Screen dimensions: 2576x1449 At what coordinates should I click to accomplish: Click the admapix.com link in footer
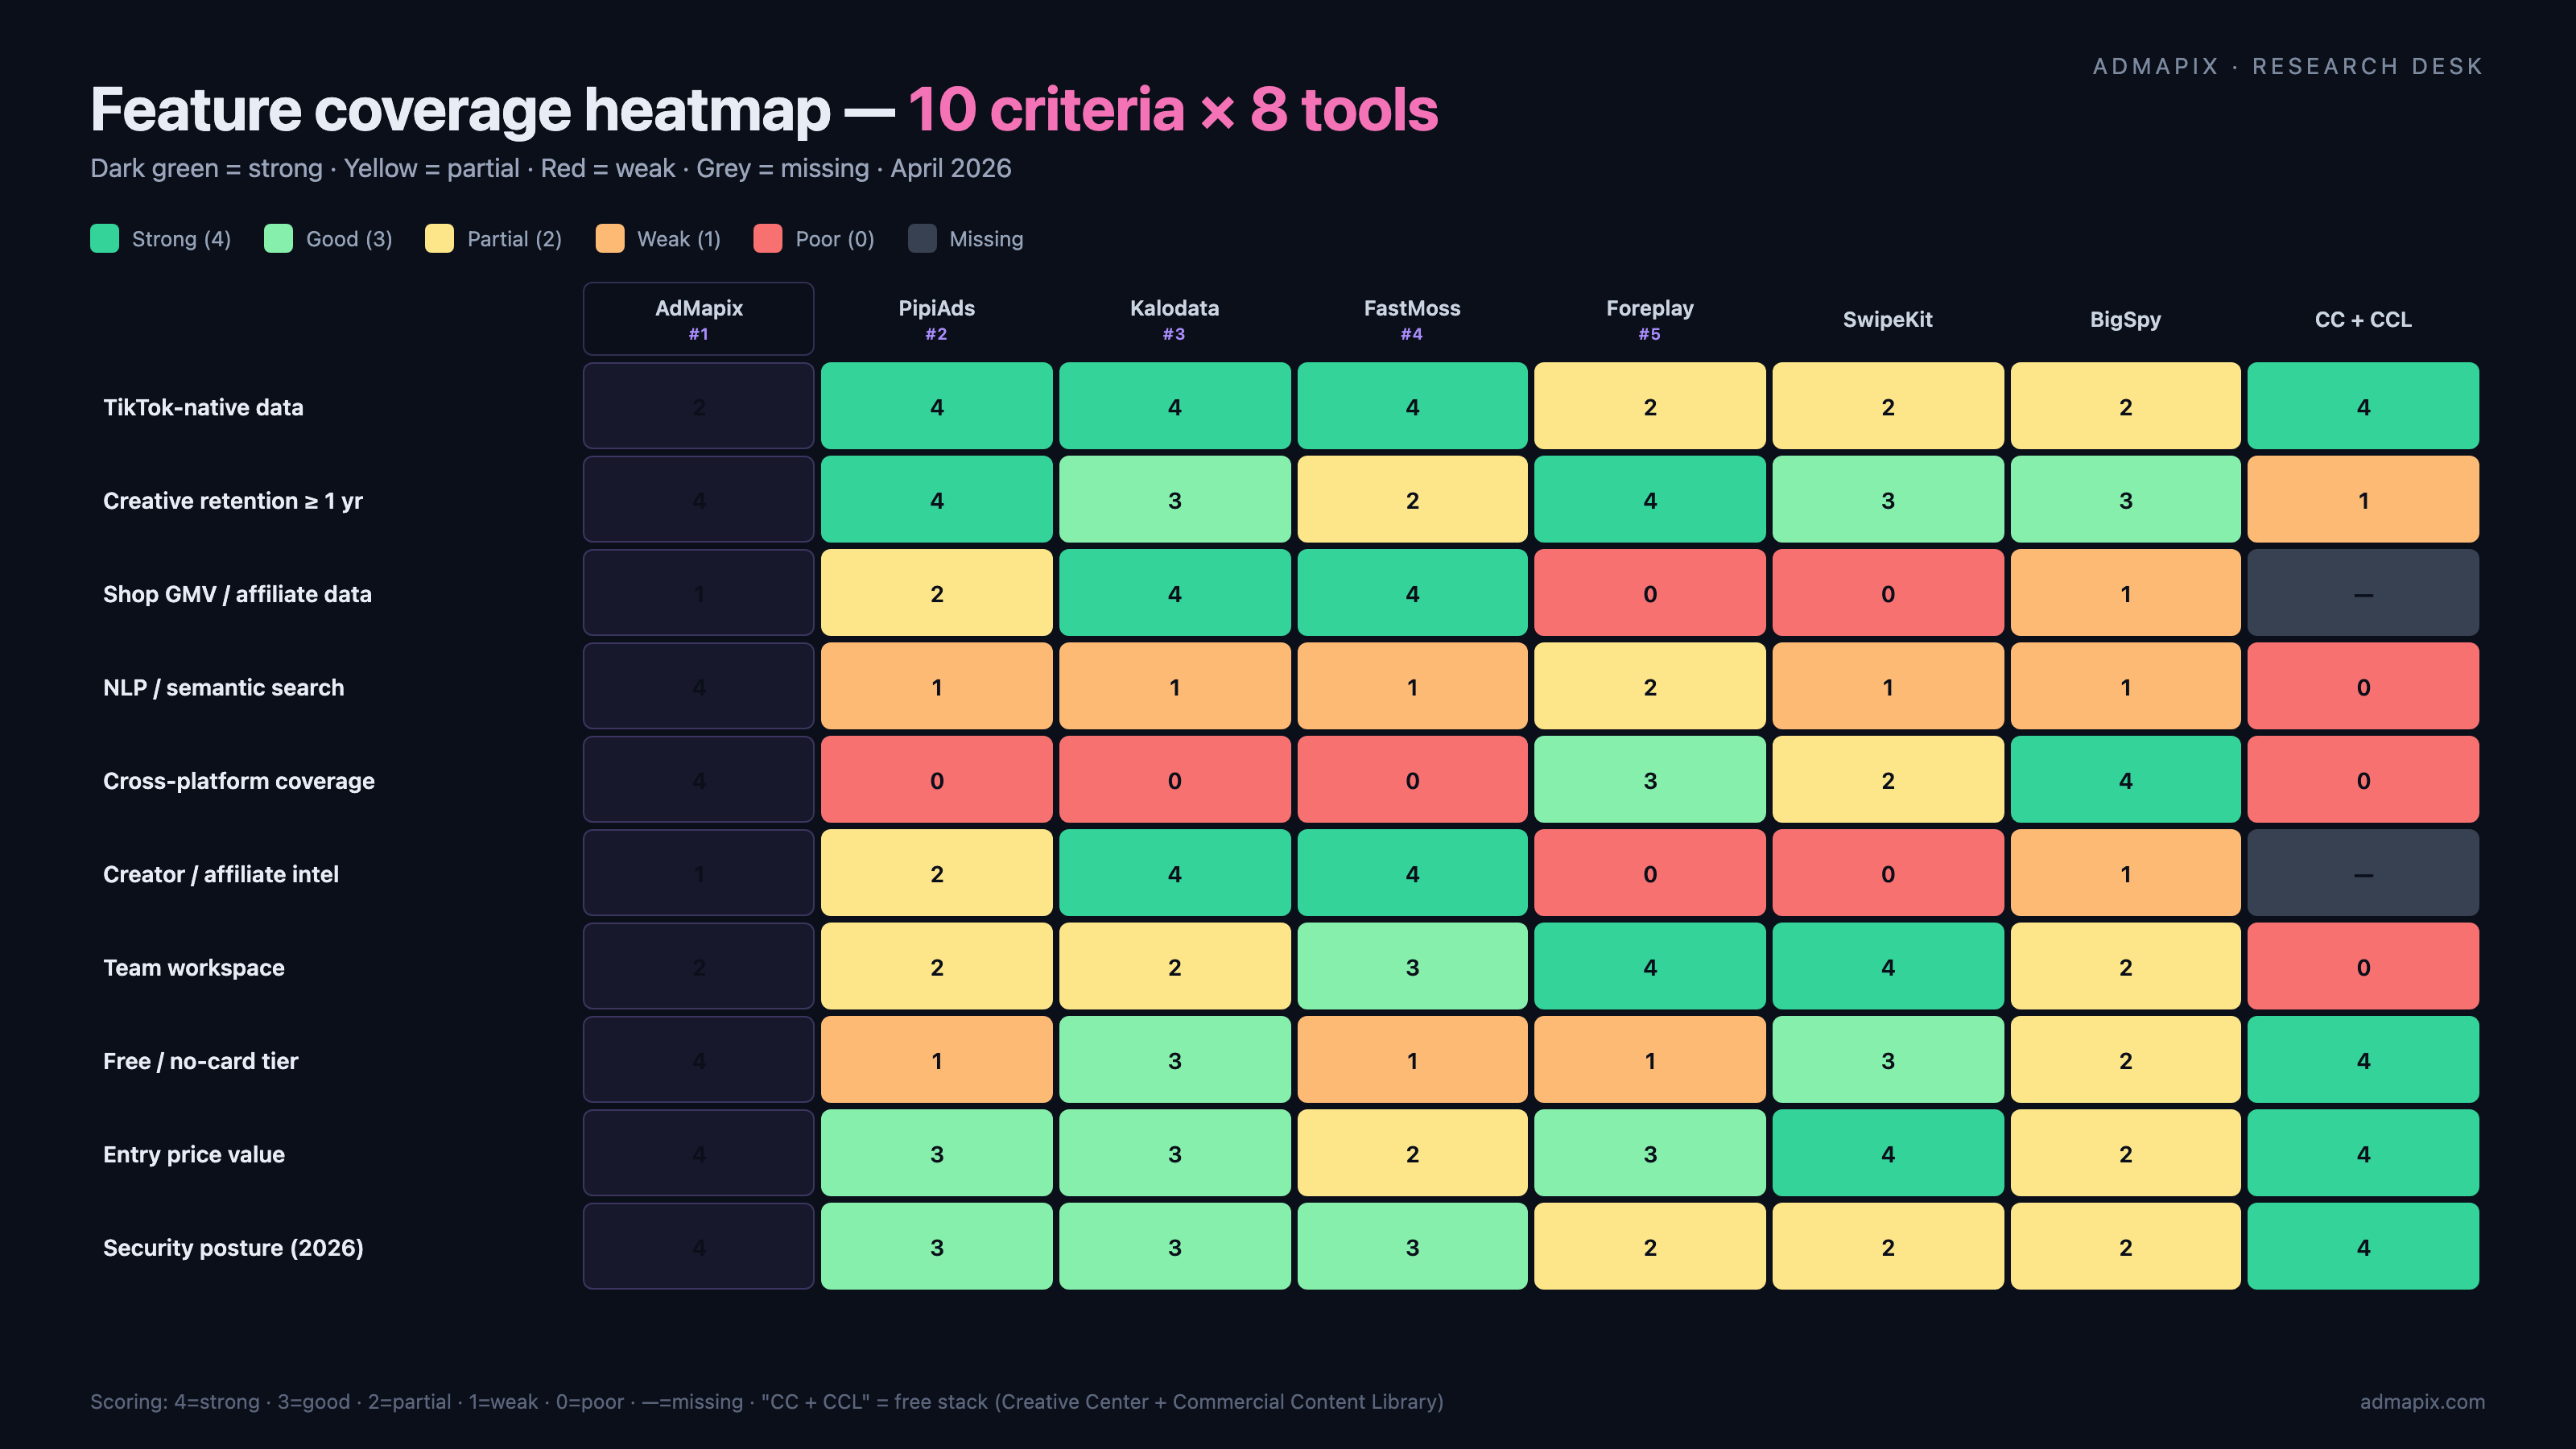[2421, 1402]
